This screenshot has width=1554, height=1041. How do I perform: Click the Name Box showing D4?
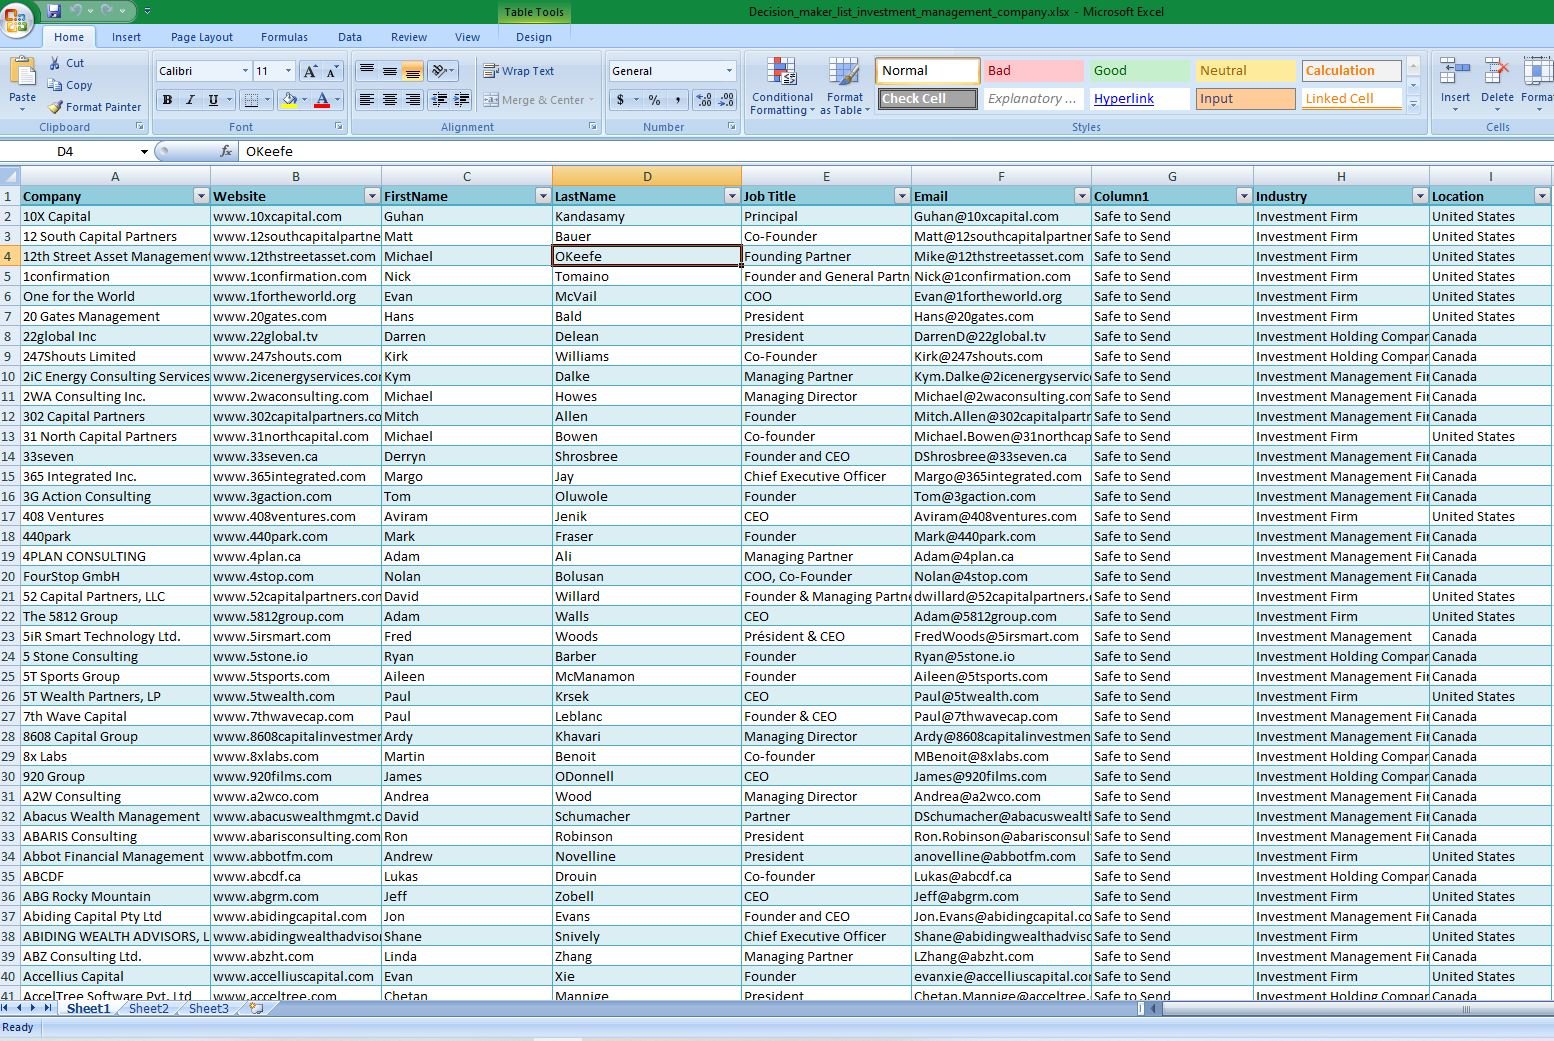pos(66,152)
